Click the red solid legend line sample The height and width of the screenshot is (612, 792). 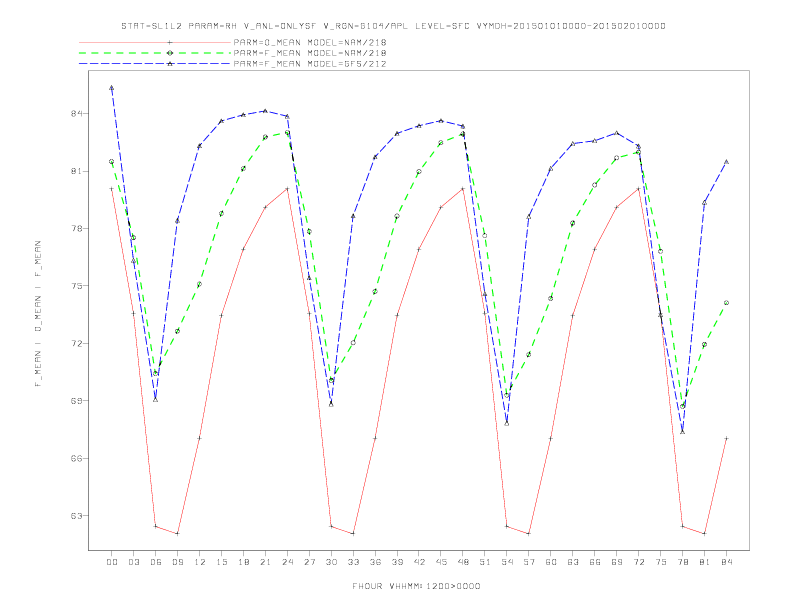click(x=155, y=42)
